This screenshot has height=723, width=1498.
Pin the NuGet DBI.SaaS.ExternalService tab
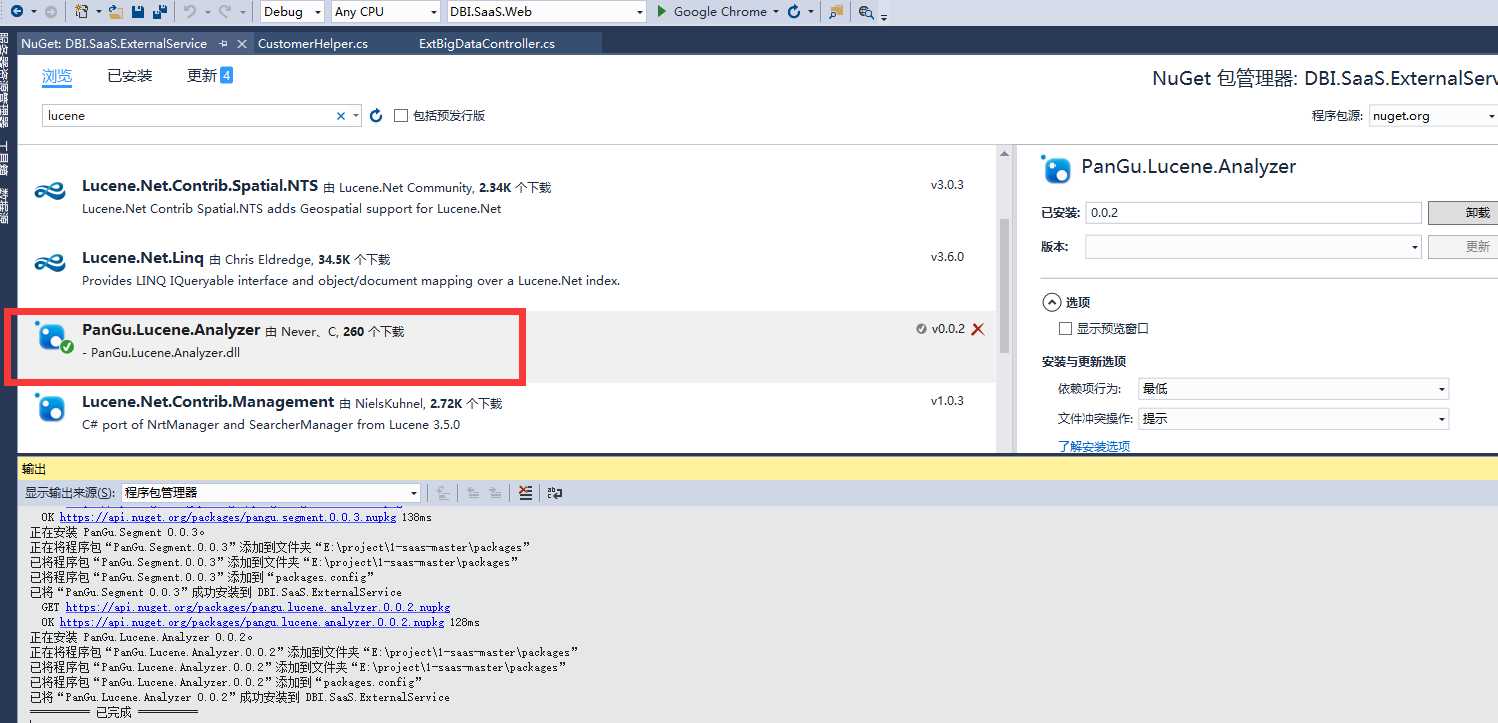[222, 44]
